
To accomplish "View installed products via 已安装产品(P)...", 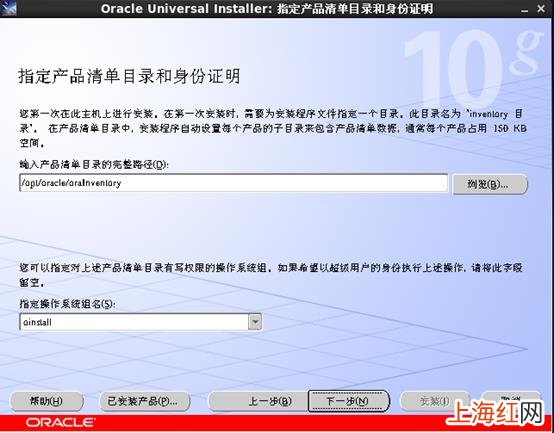I will [145, 401].
